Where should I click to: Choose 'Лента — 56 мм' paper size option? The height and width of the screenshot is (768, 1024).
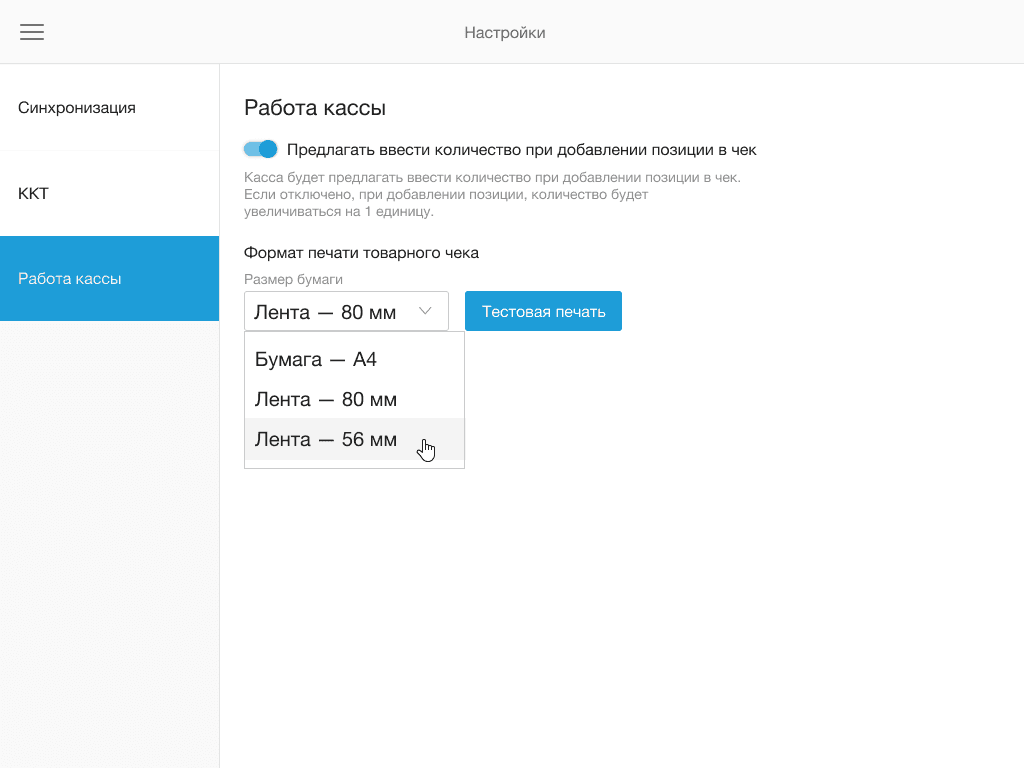point(326,439)
